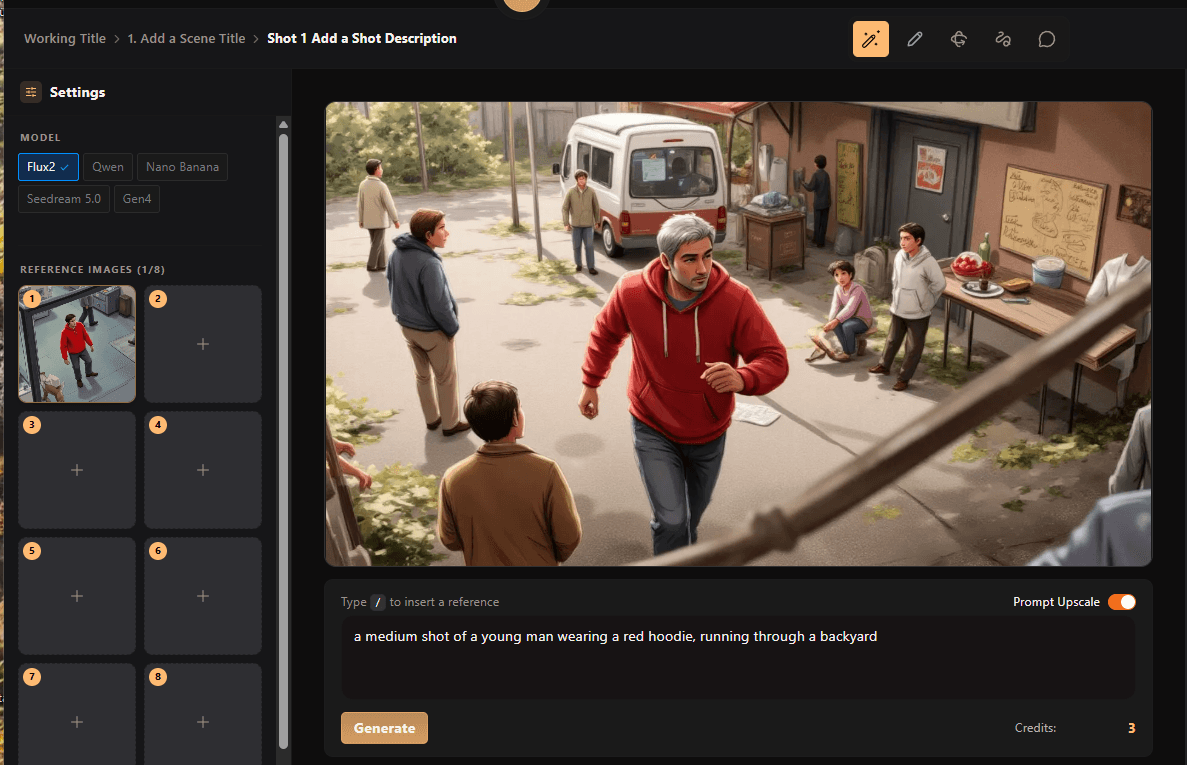The width and height of the screenshot is (1187, 765).
Task: Select Nano Banana as the model
Action: click(x=182, y=167)
